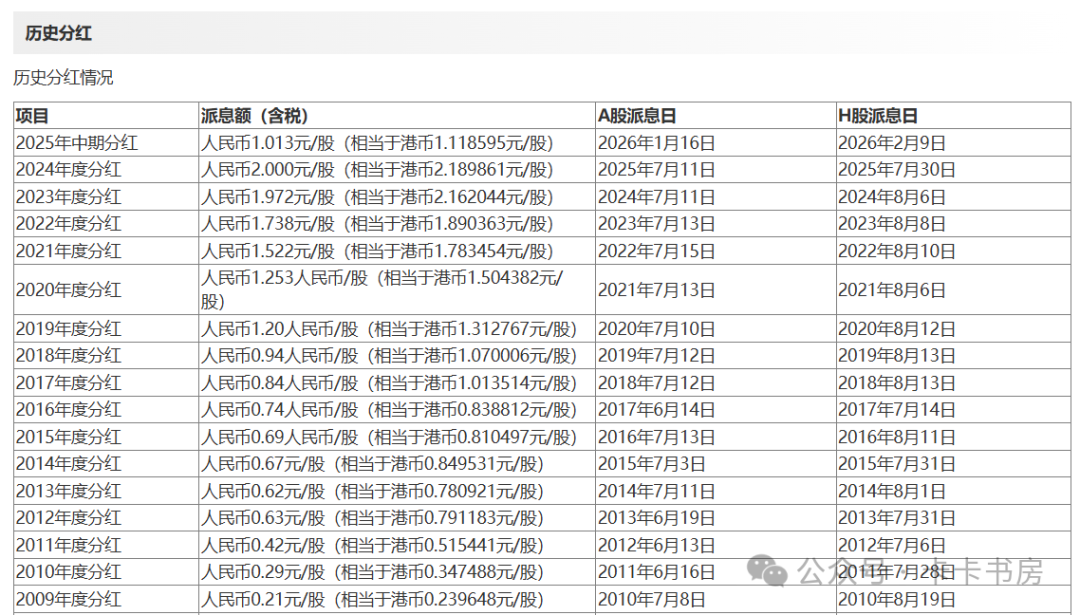Select the 2015年度分红 row label
1080x615 pixels.
69,437
